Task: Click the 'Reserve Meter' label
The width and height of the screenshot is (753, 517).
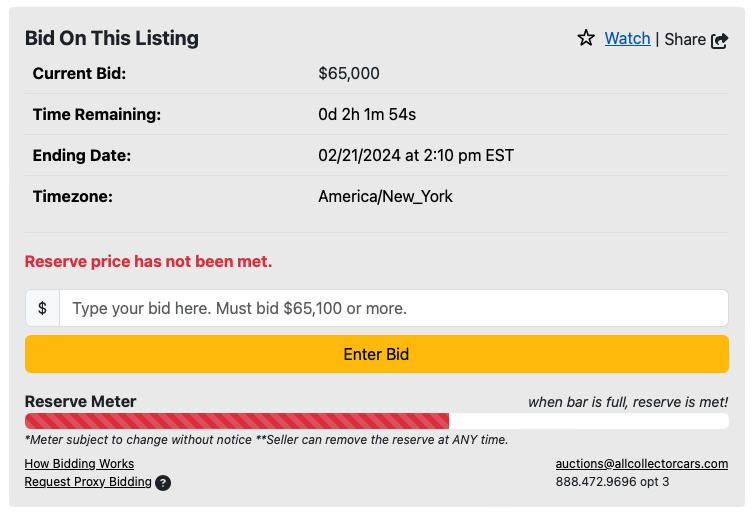Action: coord(80,401)
